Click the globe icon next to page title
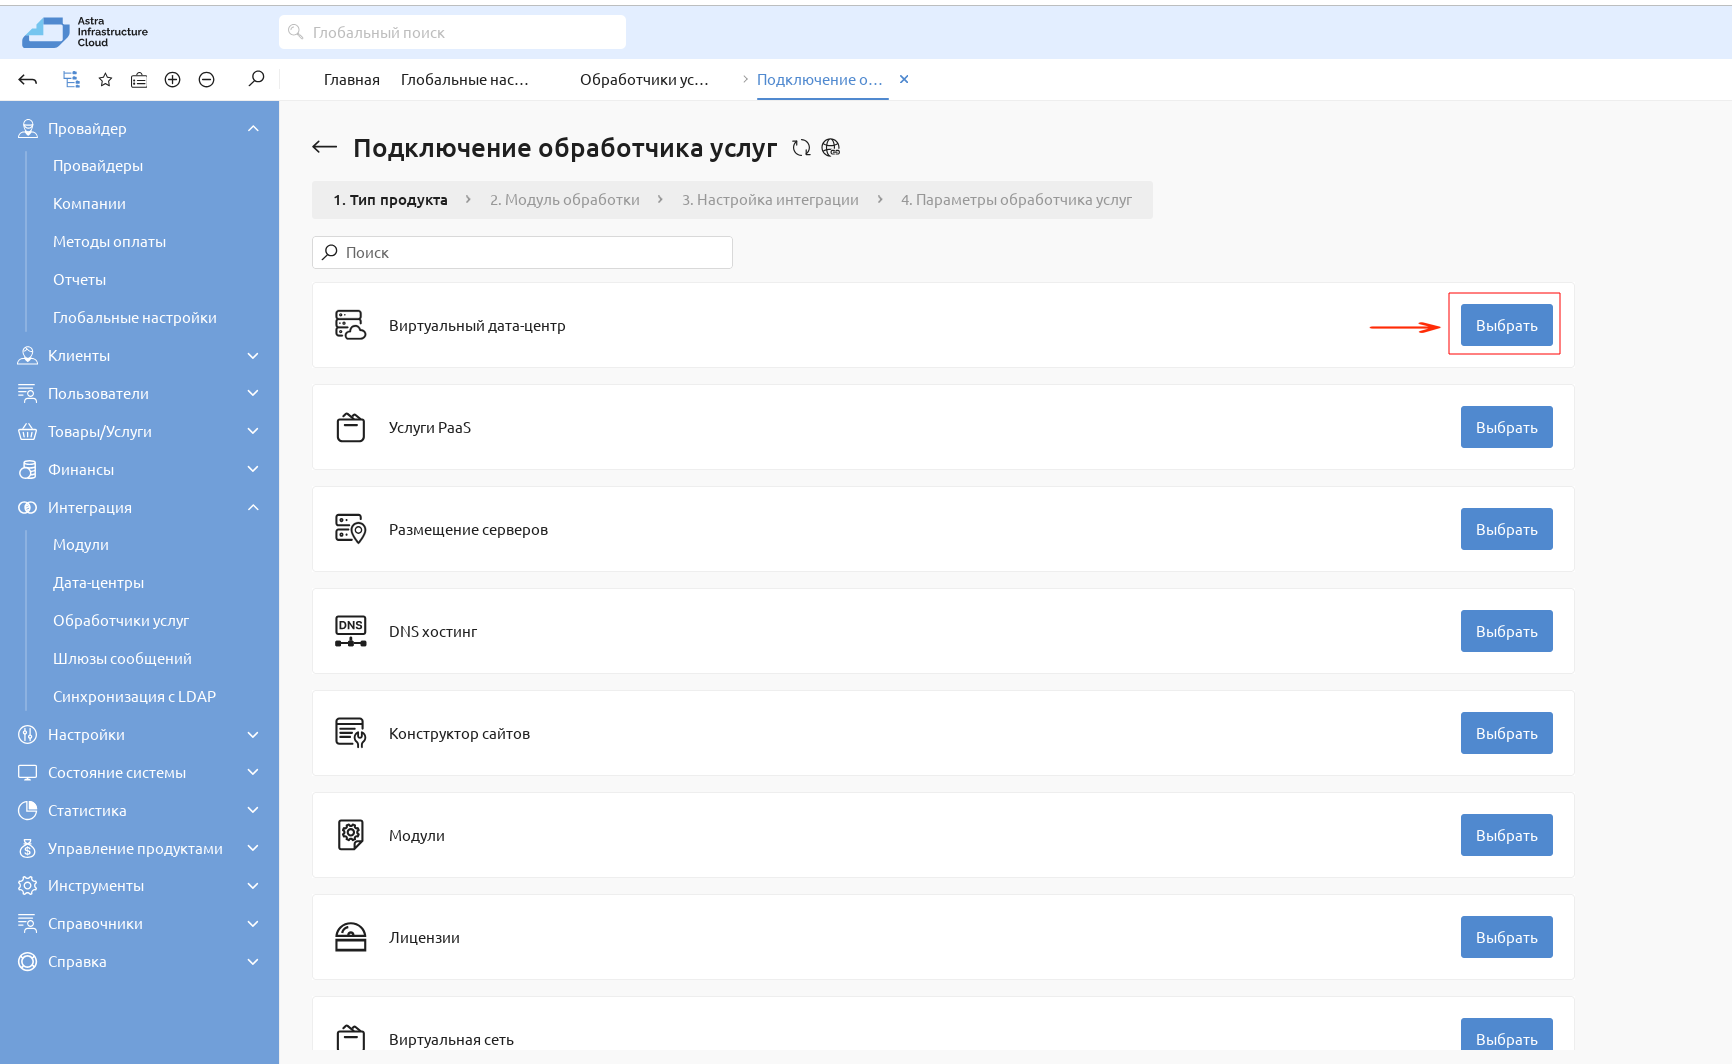Image resolution: width=1732 pixels, height=1064 pixels. pos(830,148)
